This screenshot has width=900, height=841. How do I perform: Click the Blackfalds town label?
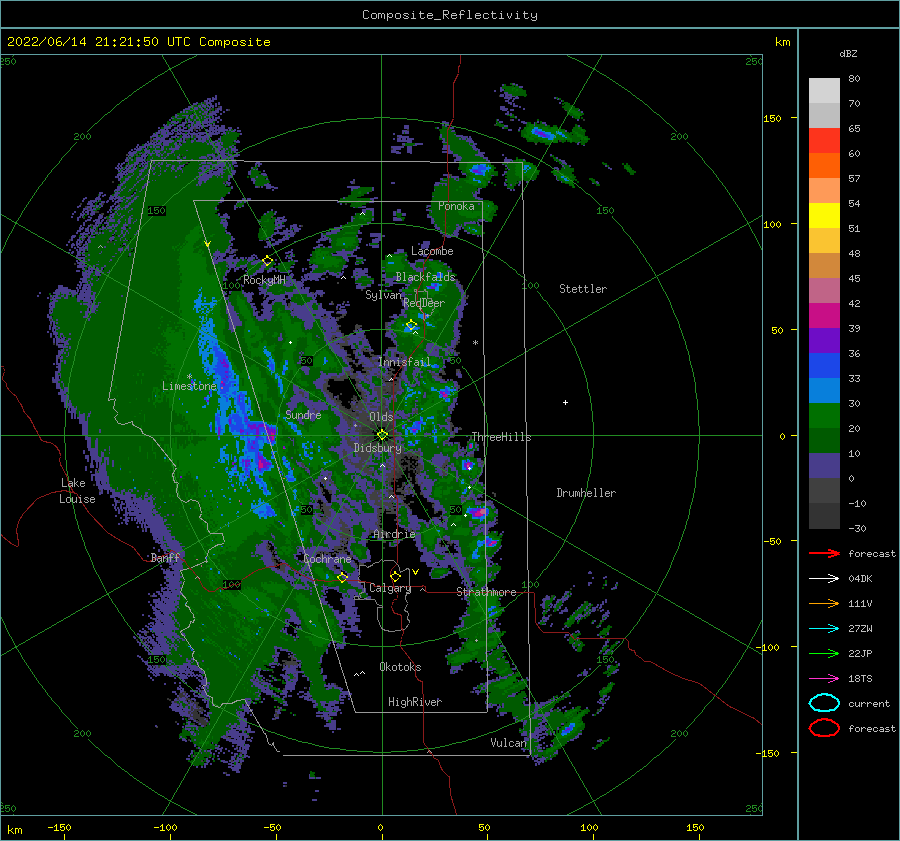(x=425, y=277)
